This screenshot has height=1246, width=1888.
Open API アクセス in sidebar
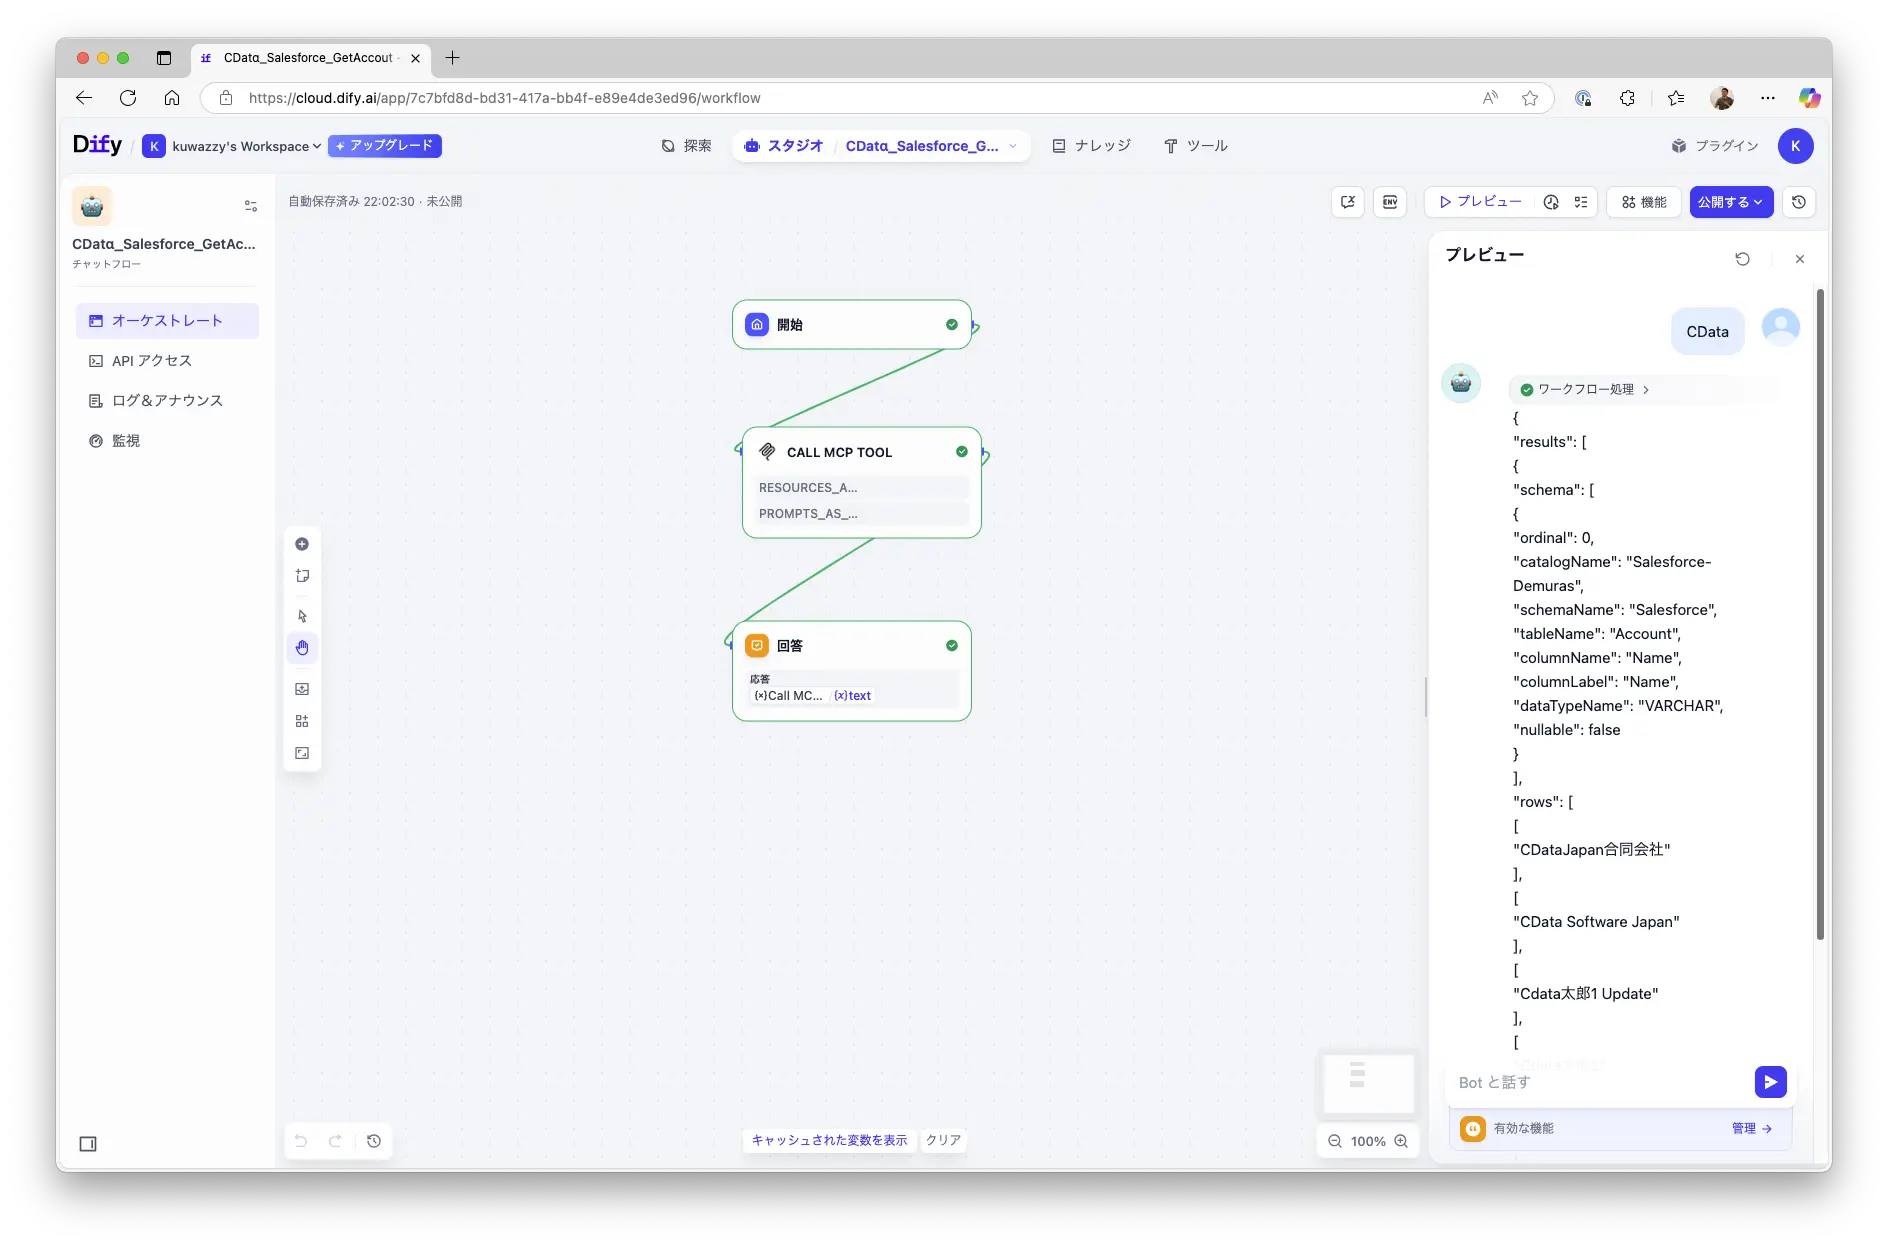[167, 361]
